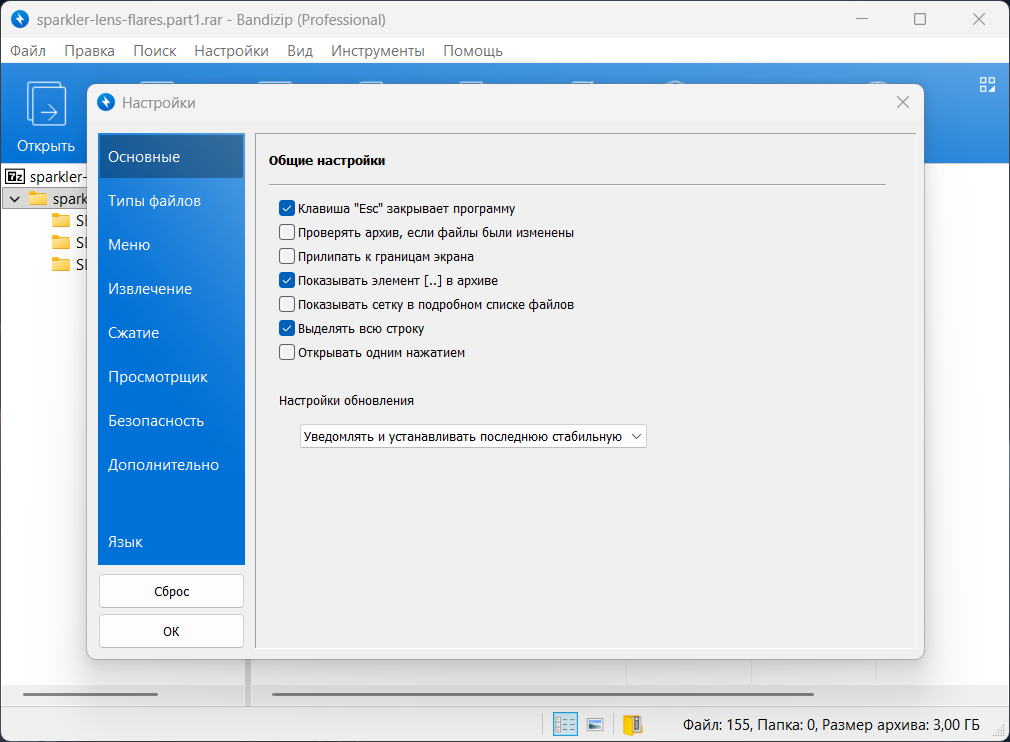This screenshot has height=742, width=1010.
Task: Select the Безопасность settings tab
Action: [156, 421]
